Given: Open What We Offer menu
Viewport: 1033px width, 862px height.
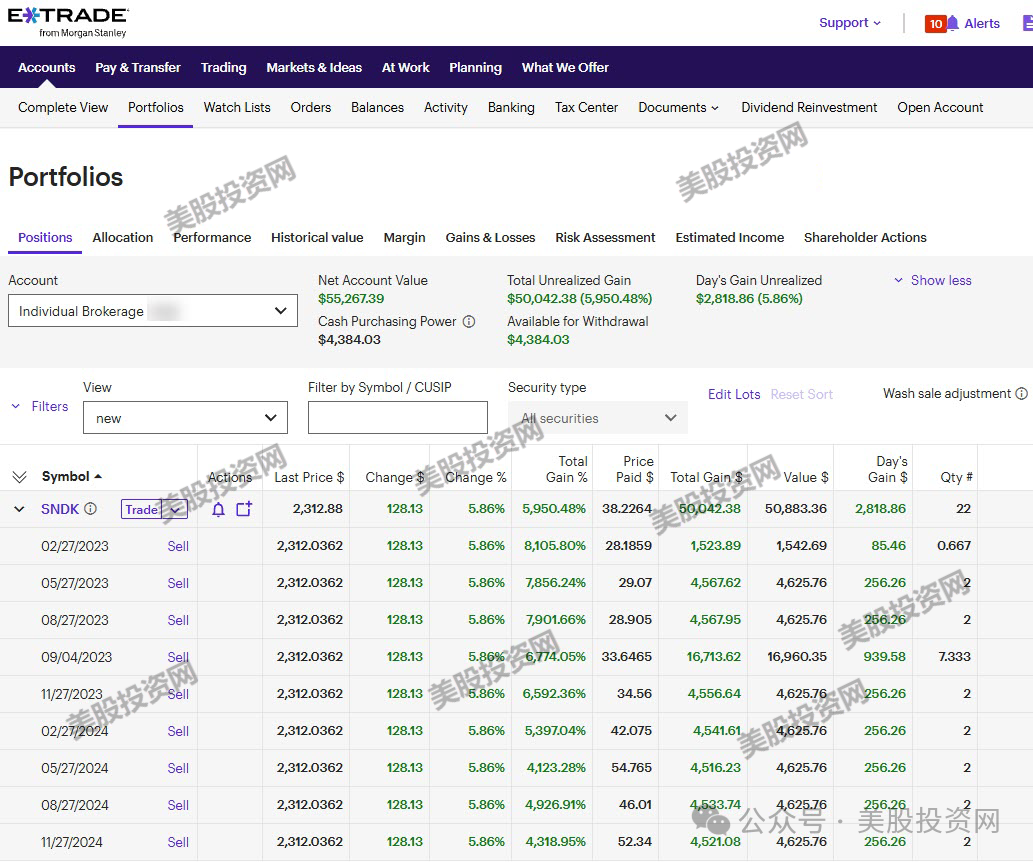Looking at the screenshot, I should tap(565, 67).
